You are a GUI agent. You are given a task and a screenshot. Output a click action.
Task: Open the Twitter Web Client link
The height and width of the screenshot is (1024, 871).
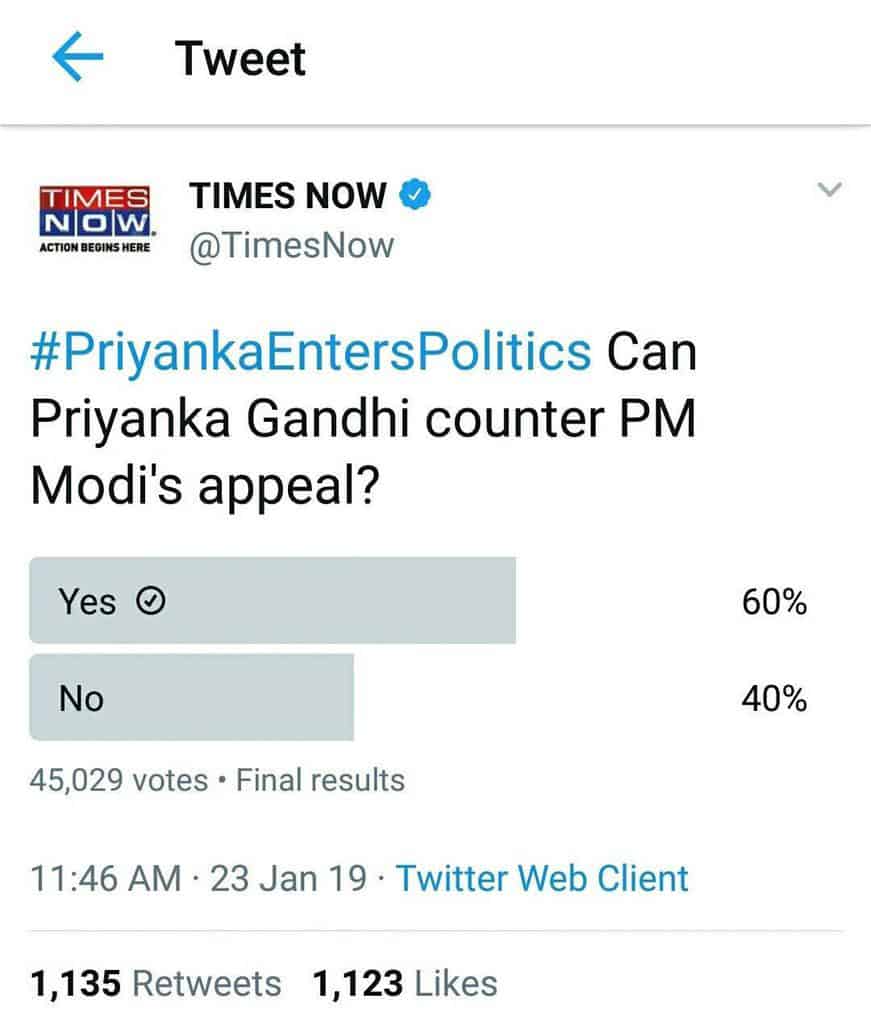(543, 878)
